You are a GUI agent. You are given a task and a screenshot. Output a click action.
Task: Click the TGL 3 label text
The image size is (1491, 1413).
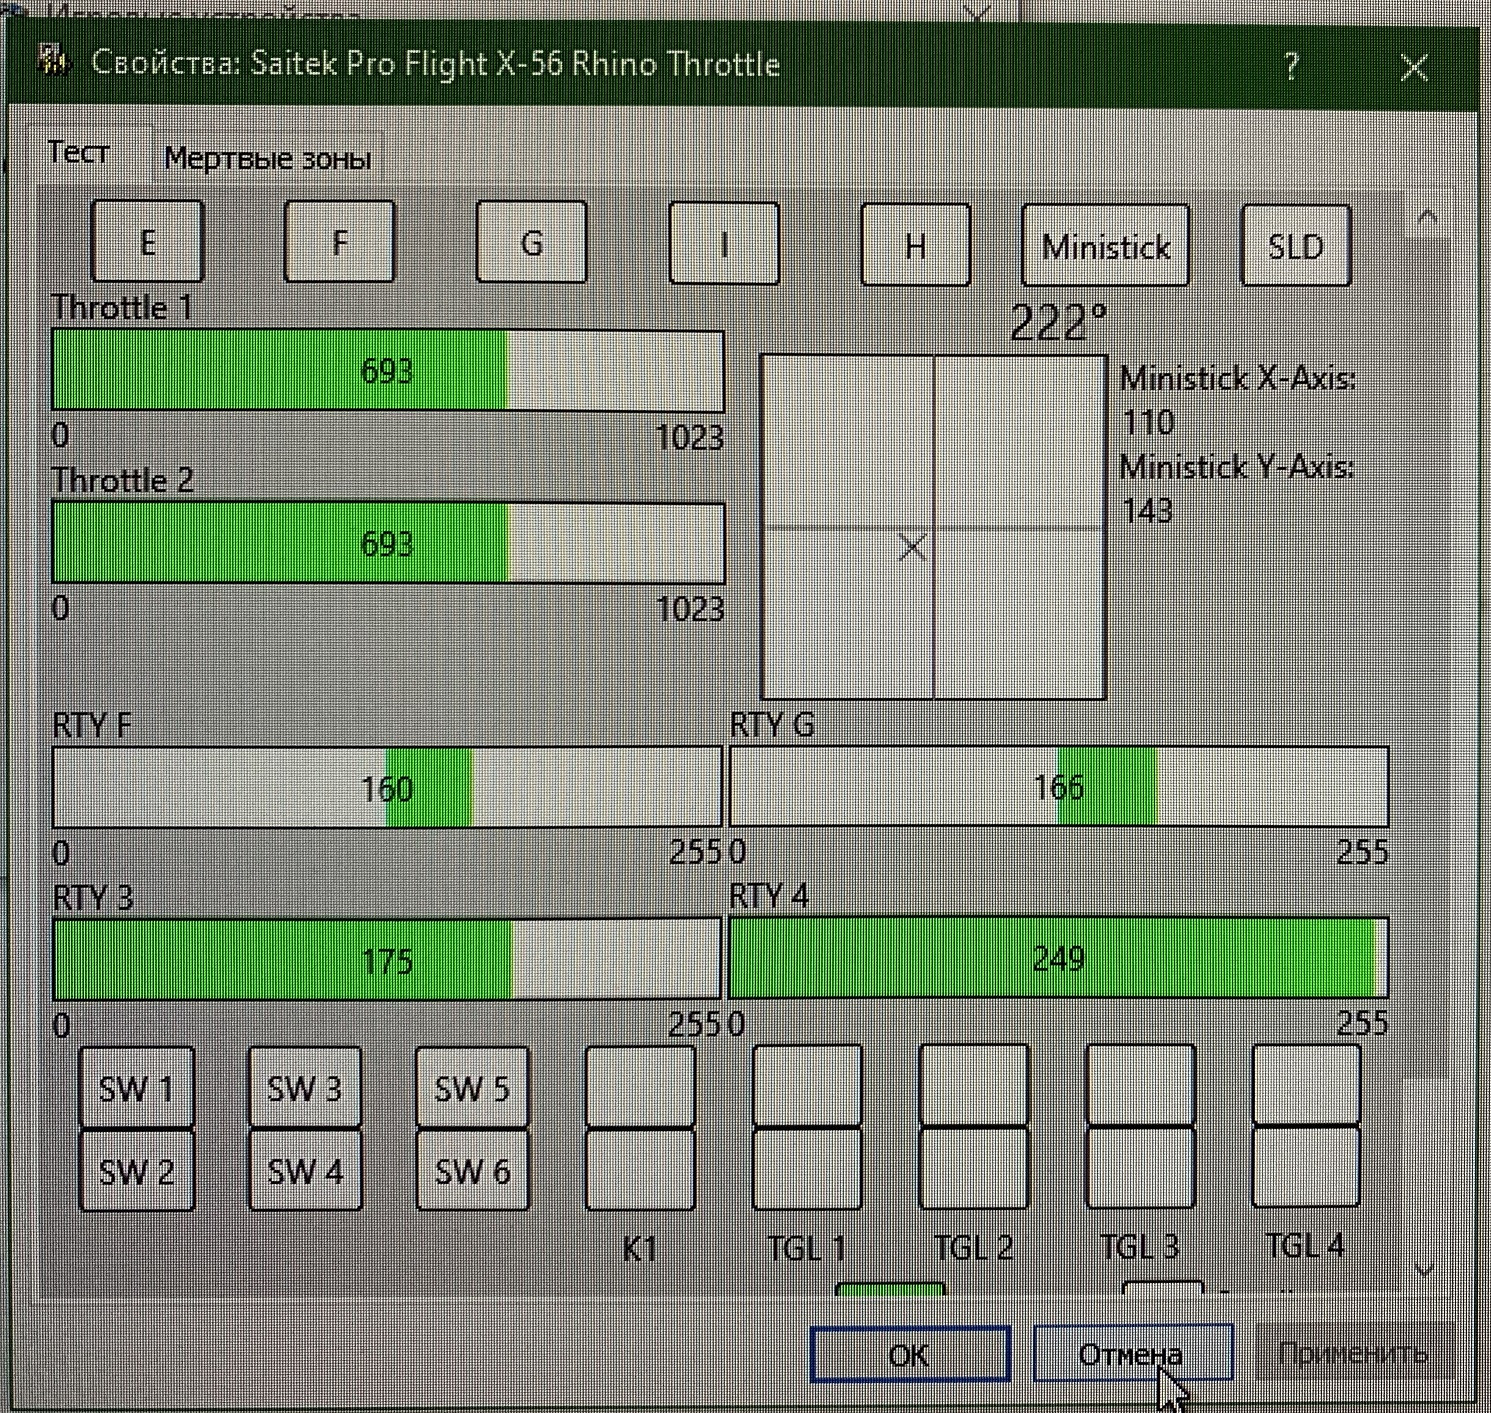[1140, 1247]
